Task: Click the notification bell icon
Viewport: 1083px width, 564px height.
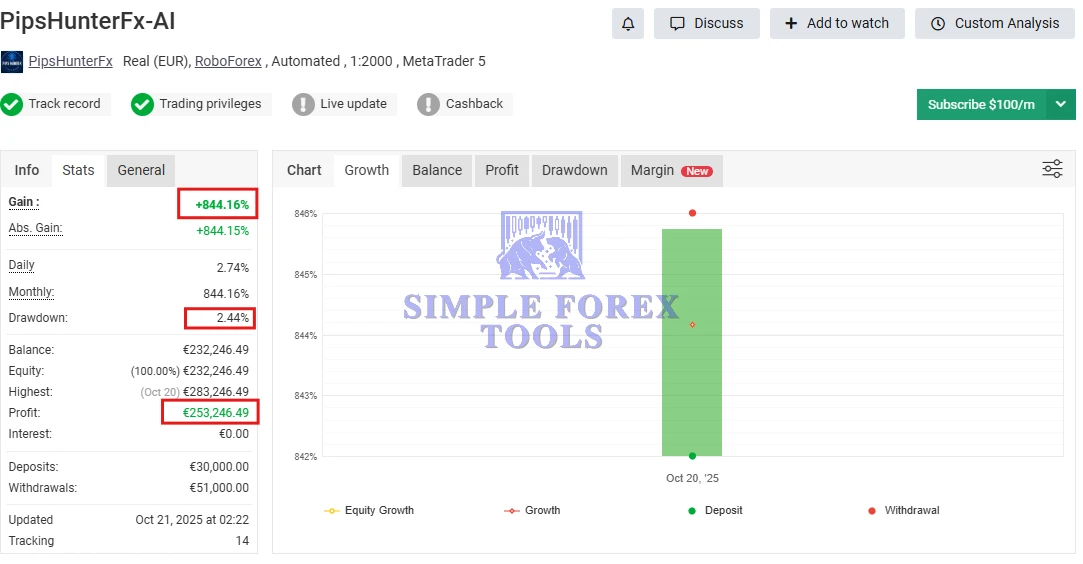Action: click(x=628, y=24)
